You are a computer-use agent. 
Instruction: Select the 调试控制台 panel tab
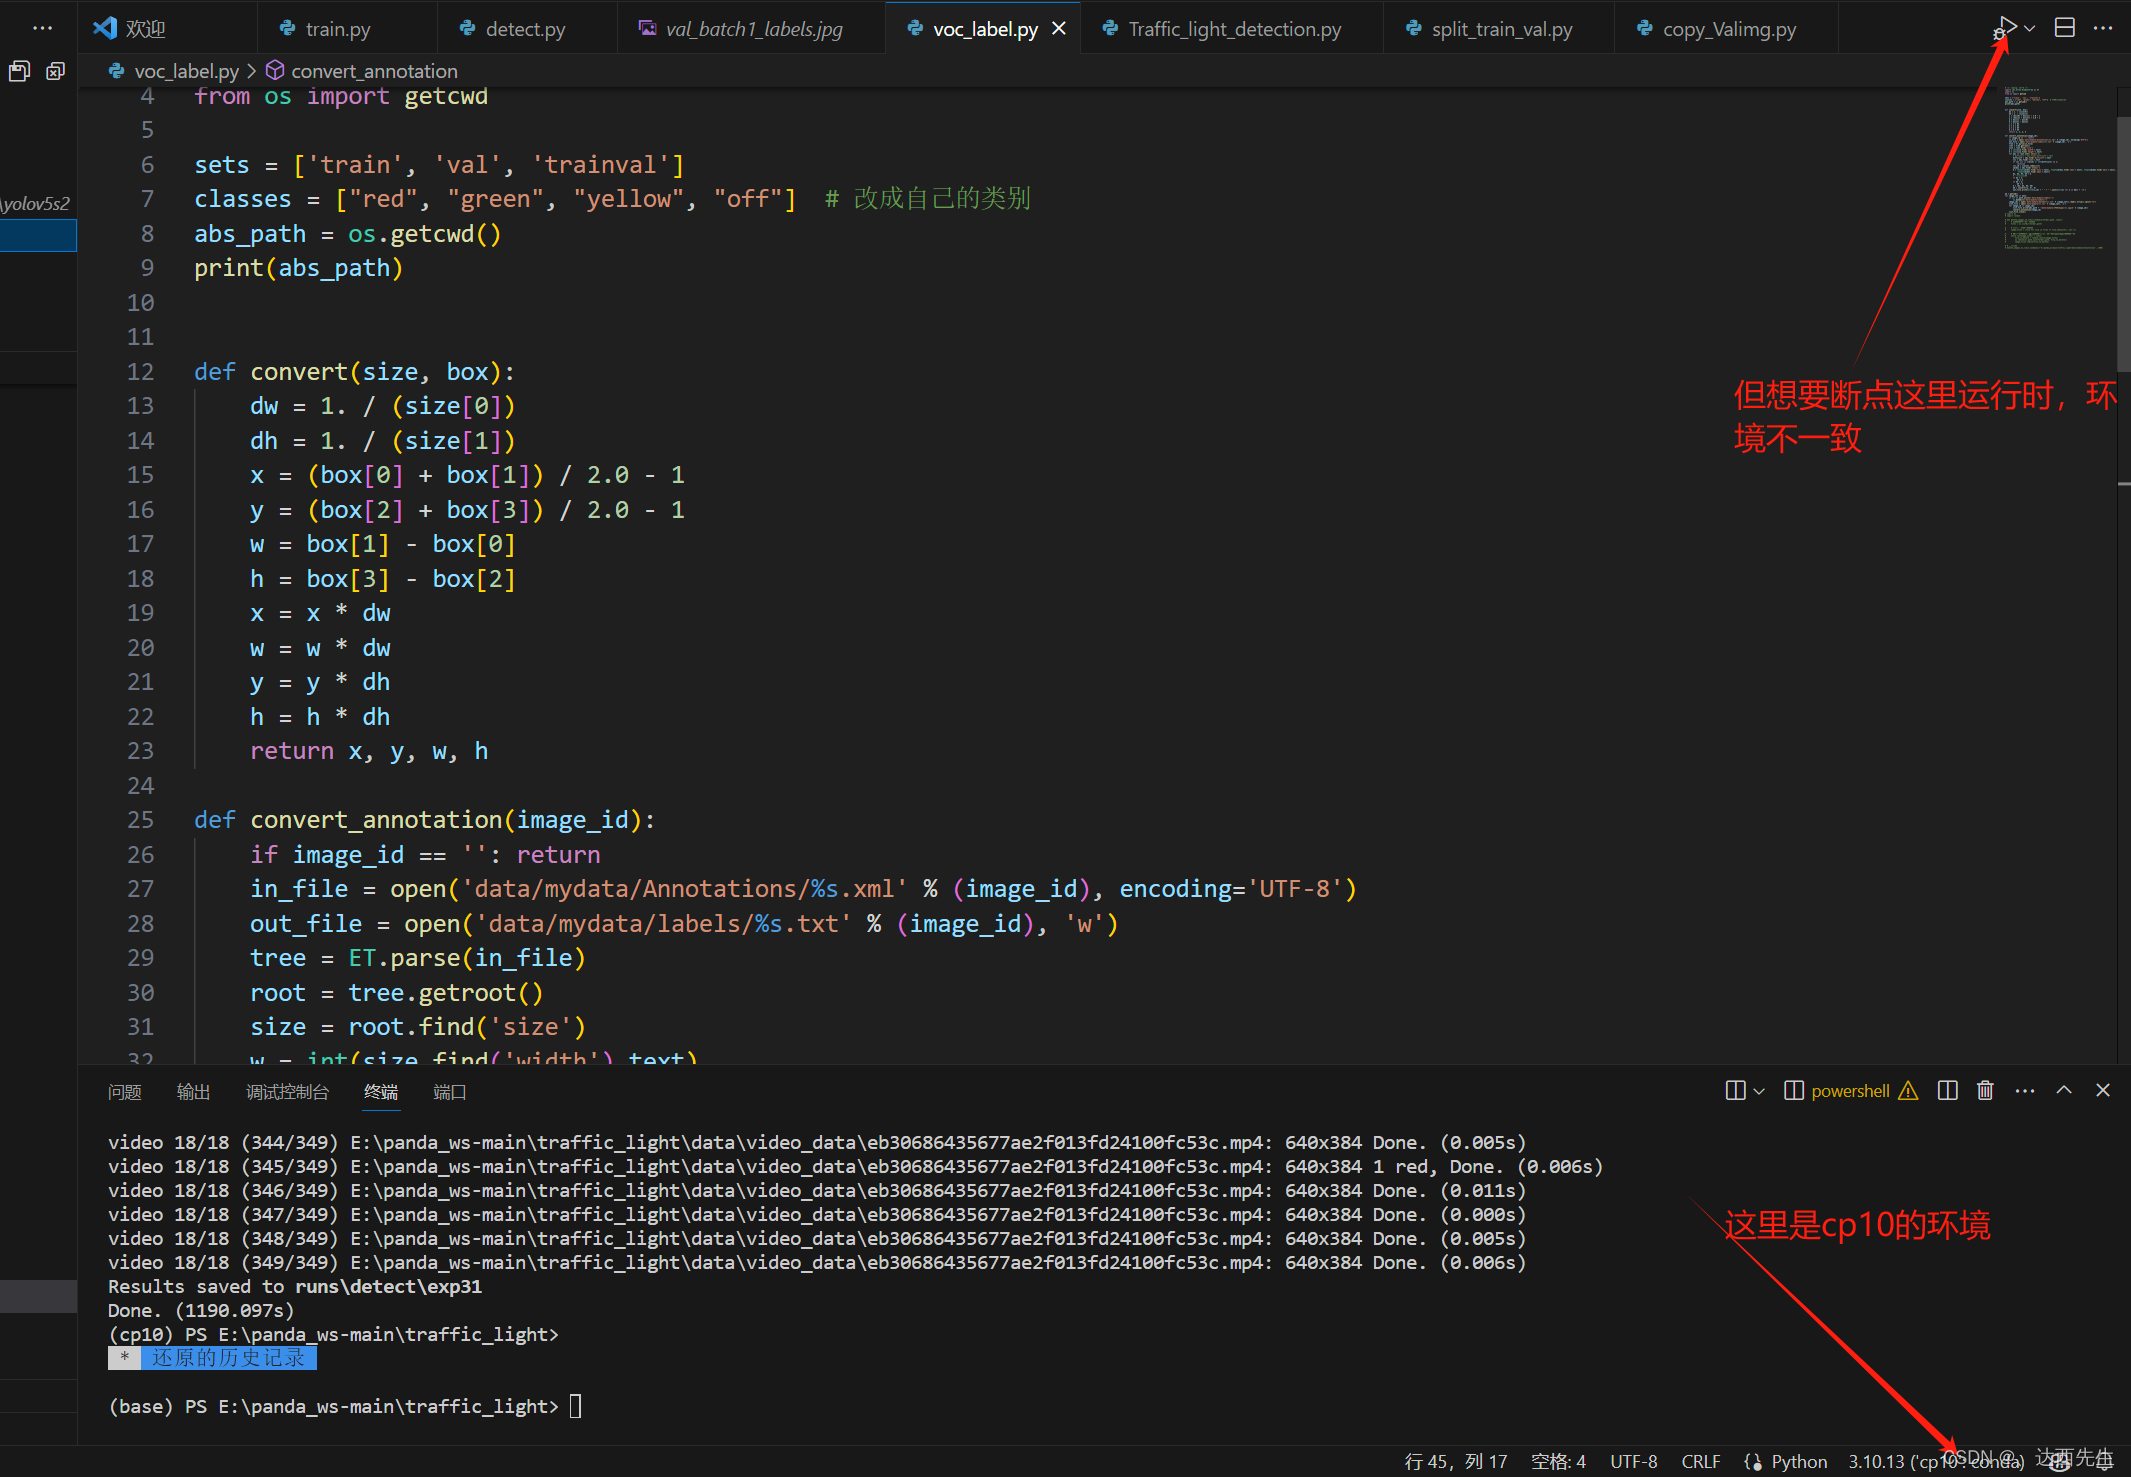tap(287, 1092)
